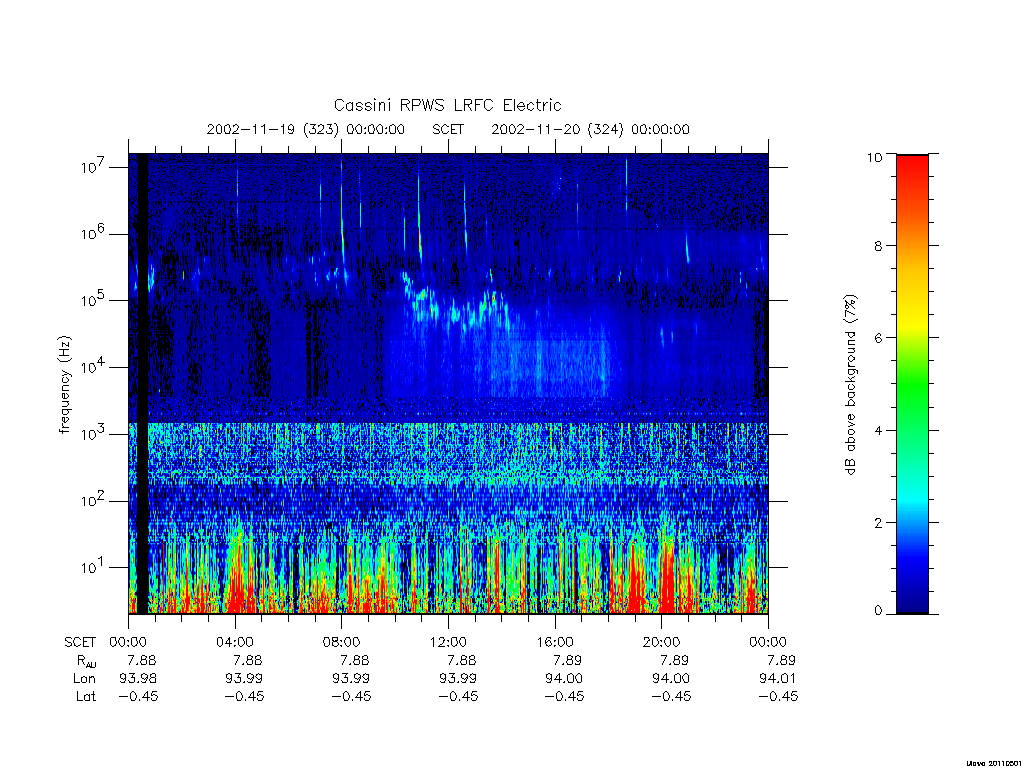
Task: Select the 08:00 SCET time tick label
Action: pos(341,642)
